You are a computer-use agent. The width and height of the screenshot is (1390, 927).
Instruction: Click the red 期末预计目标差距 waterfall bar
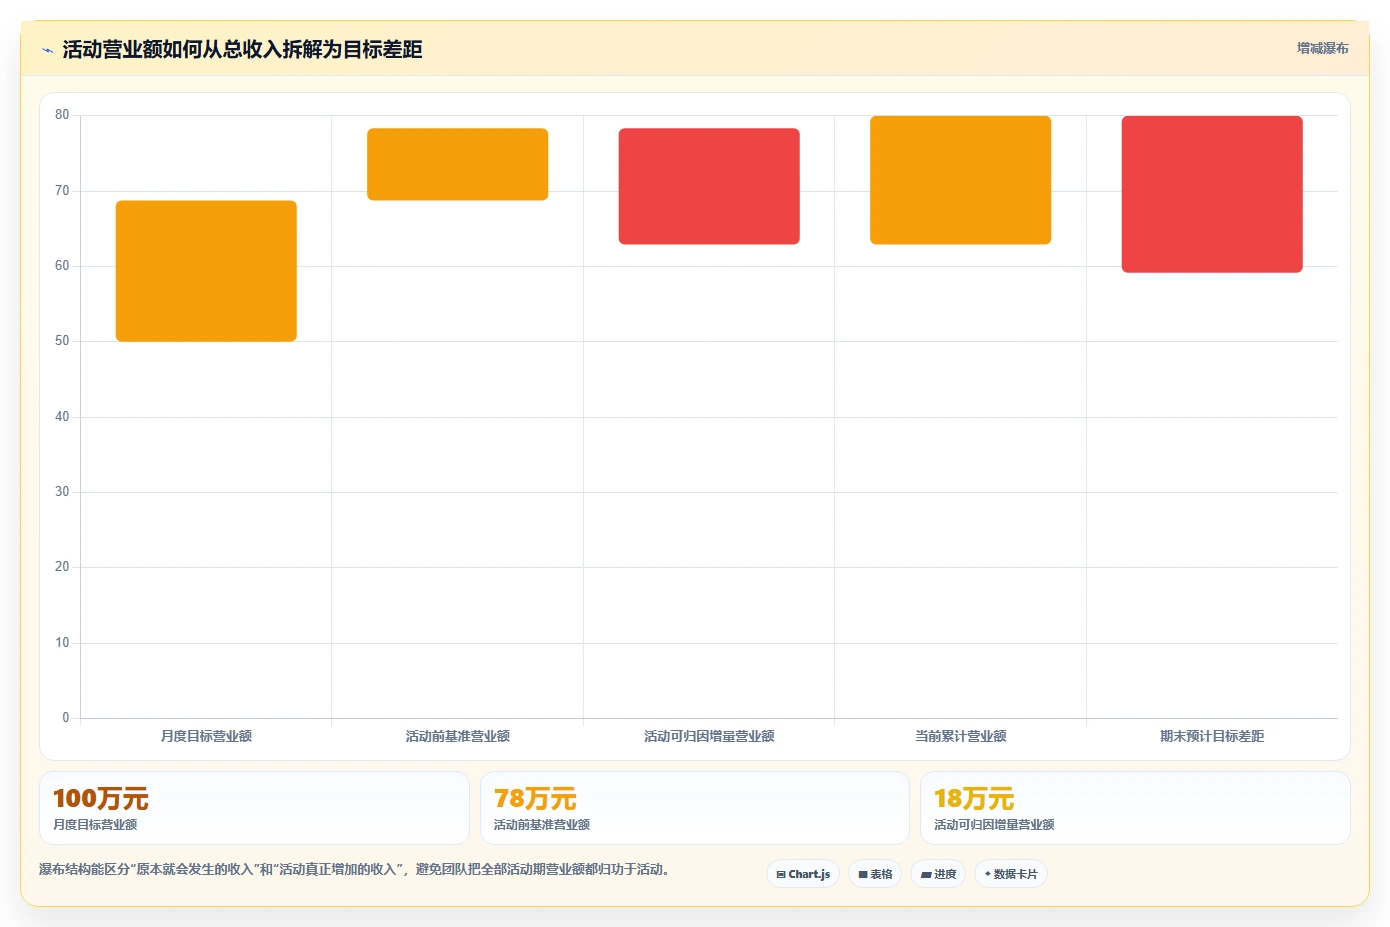click(x=1212, y=194)
